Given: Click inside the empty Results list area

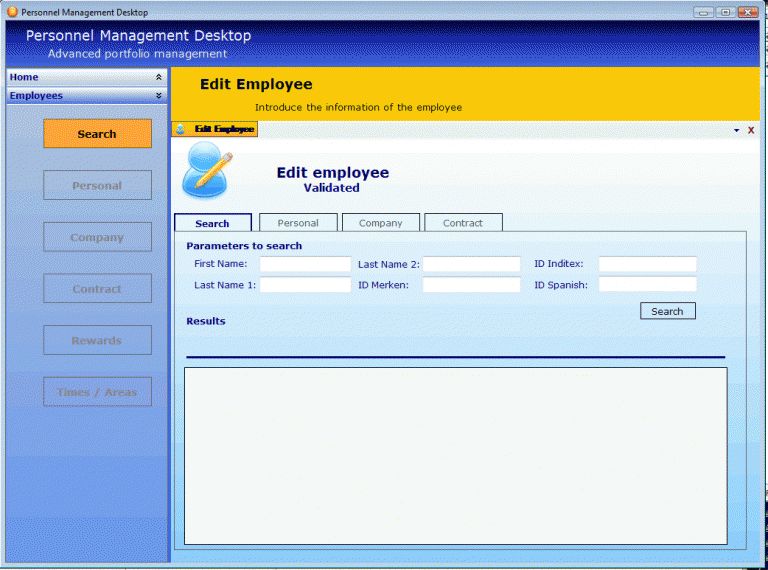Looking at the screenshot, I should point(455,455).
